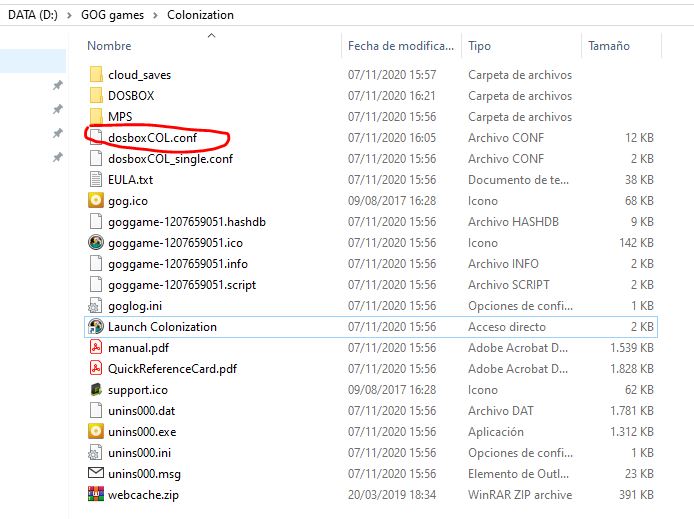Click the 20/03/2019 18:34 date cell
The image size is (694, 519).
point(392,495)
